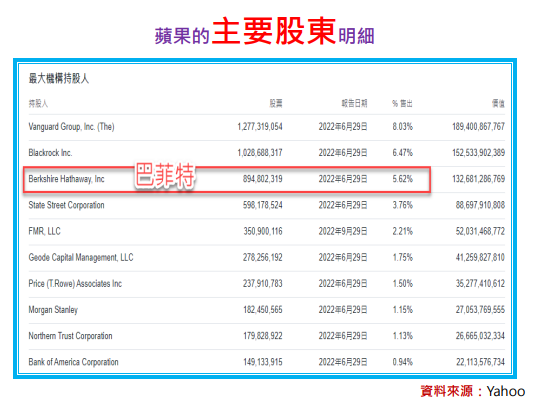Click the 持股人 column header

(x=38, y=103)
